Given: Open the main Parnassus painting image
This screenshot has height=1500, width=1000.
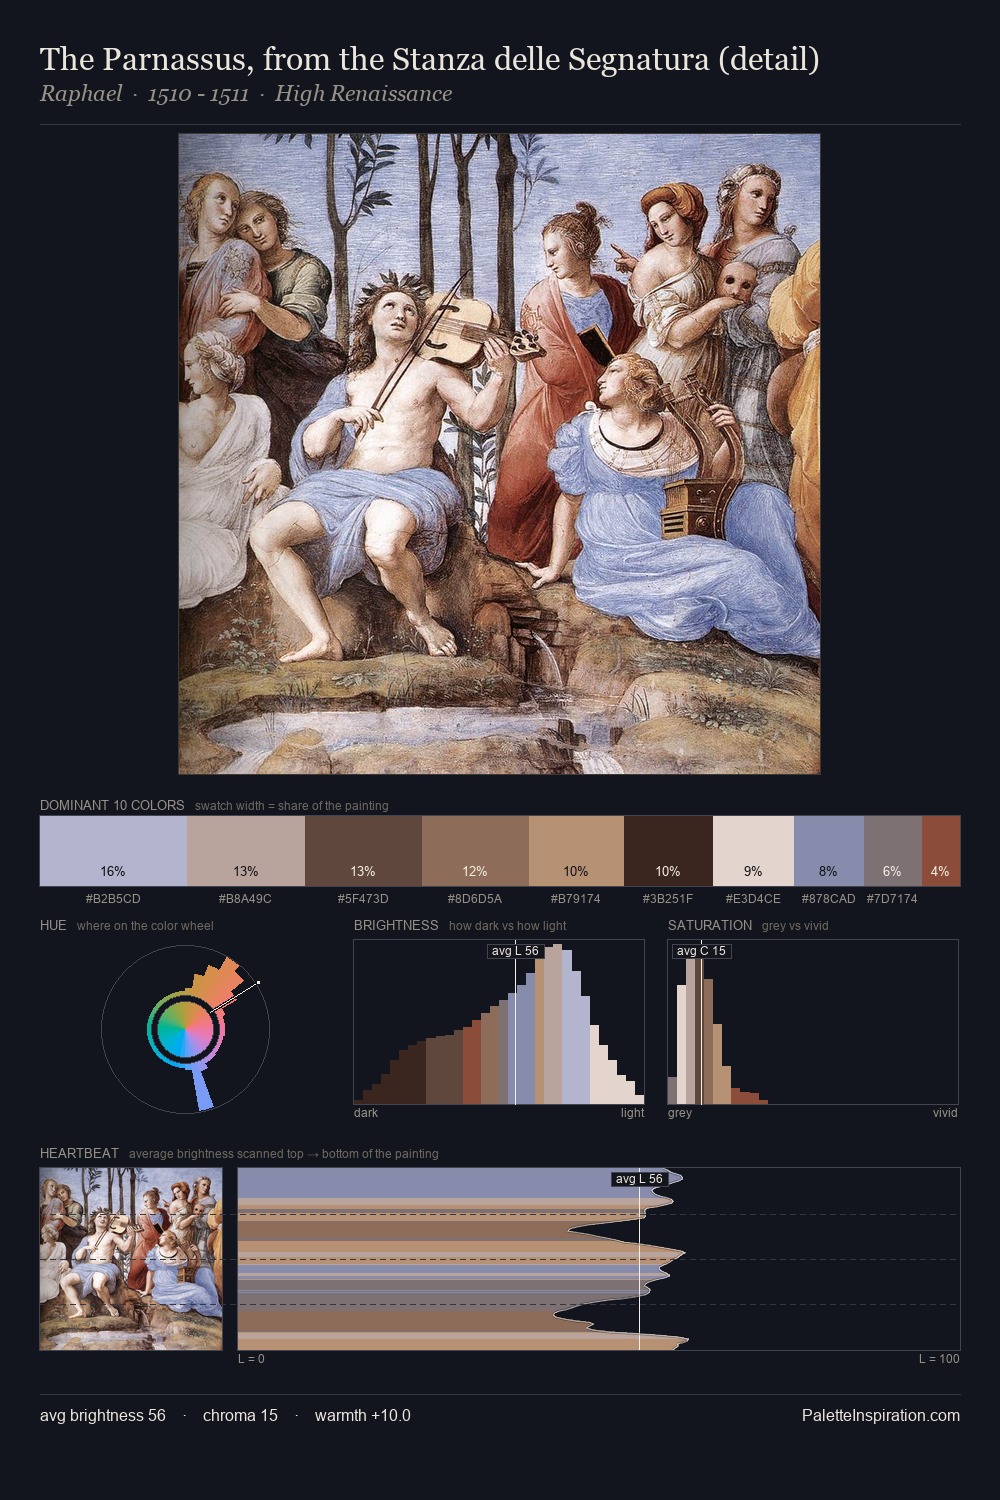Looking at the screenshot, I should pos(499,454).
